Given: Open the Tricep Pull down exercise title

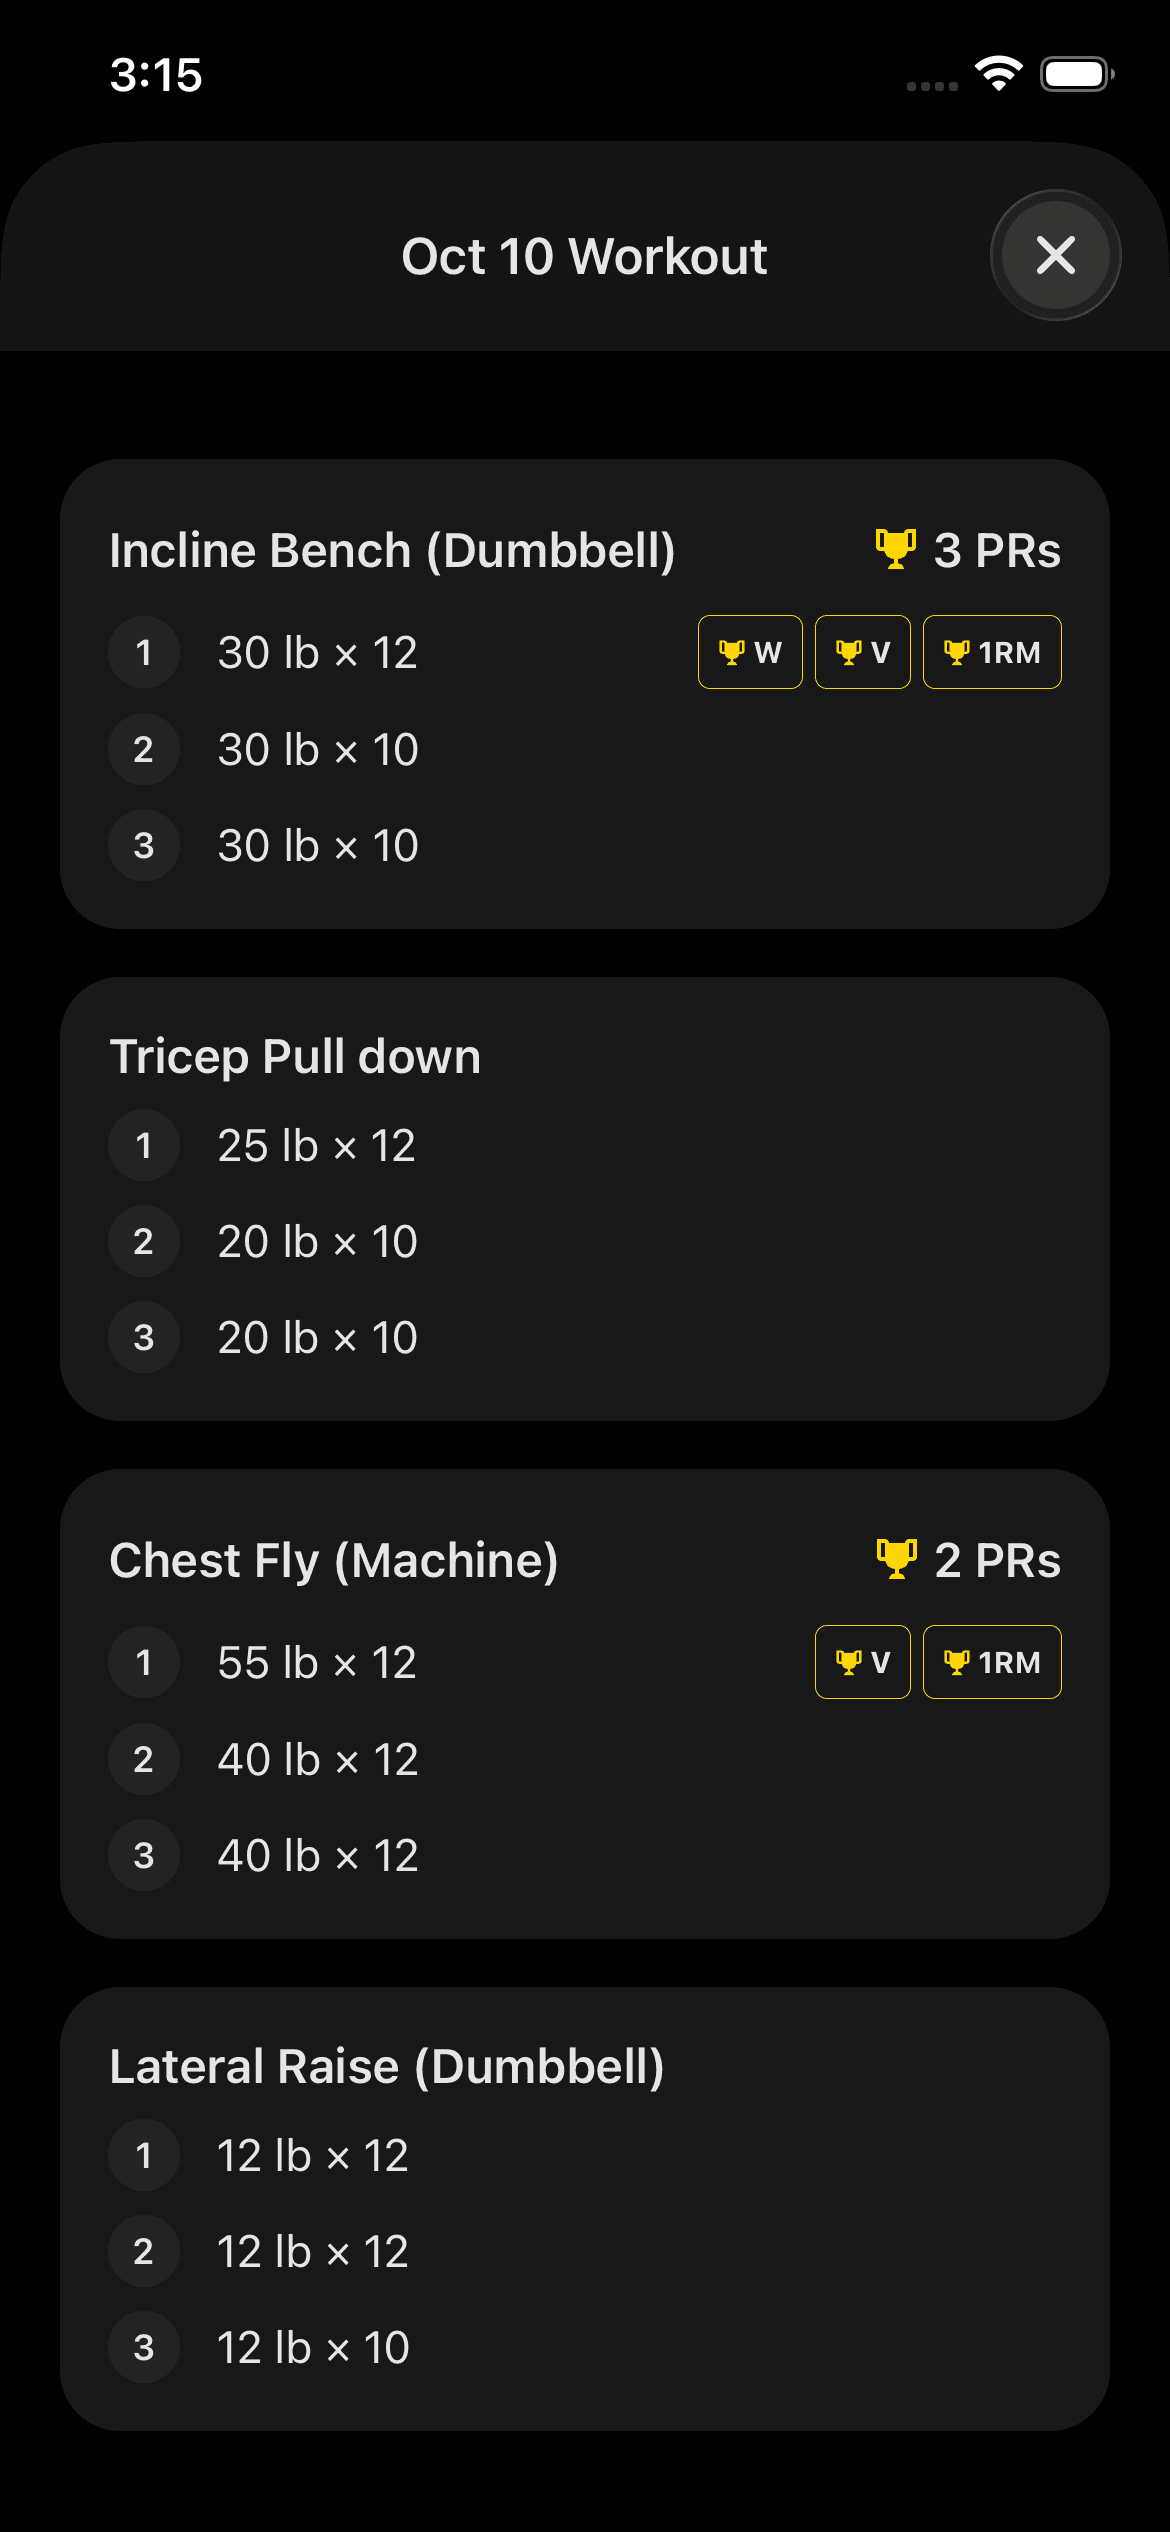Looking at the screenshot, I should point(295,1057).
